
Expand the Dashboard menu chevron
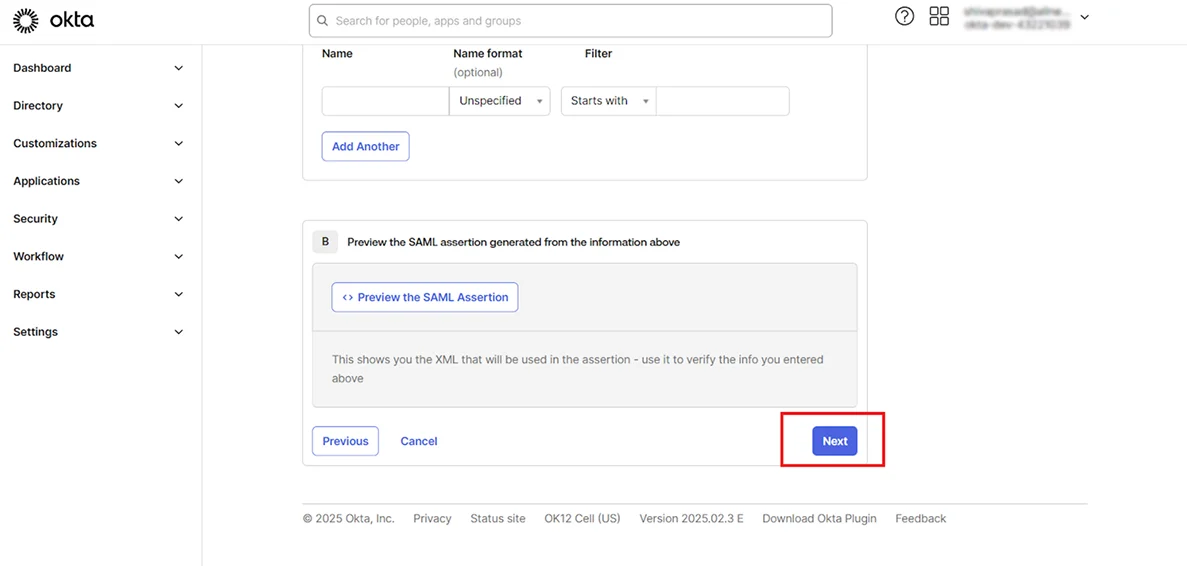179,68
